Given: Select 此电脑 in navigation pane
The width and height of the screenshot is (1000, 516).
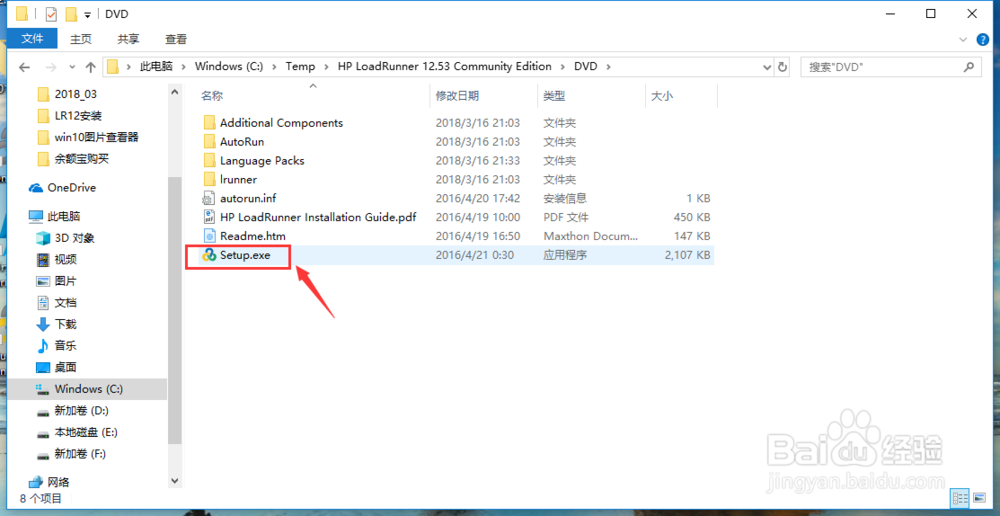Looking at the screenshot, I should [64, 216].
